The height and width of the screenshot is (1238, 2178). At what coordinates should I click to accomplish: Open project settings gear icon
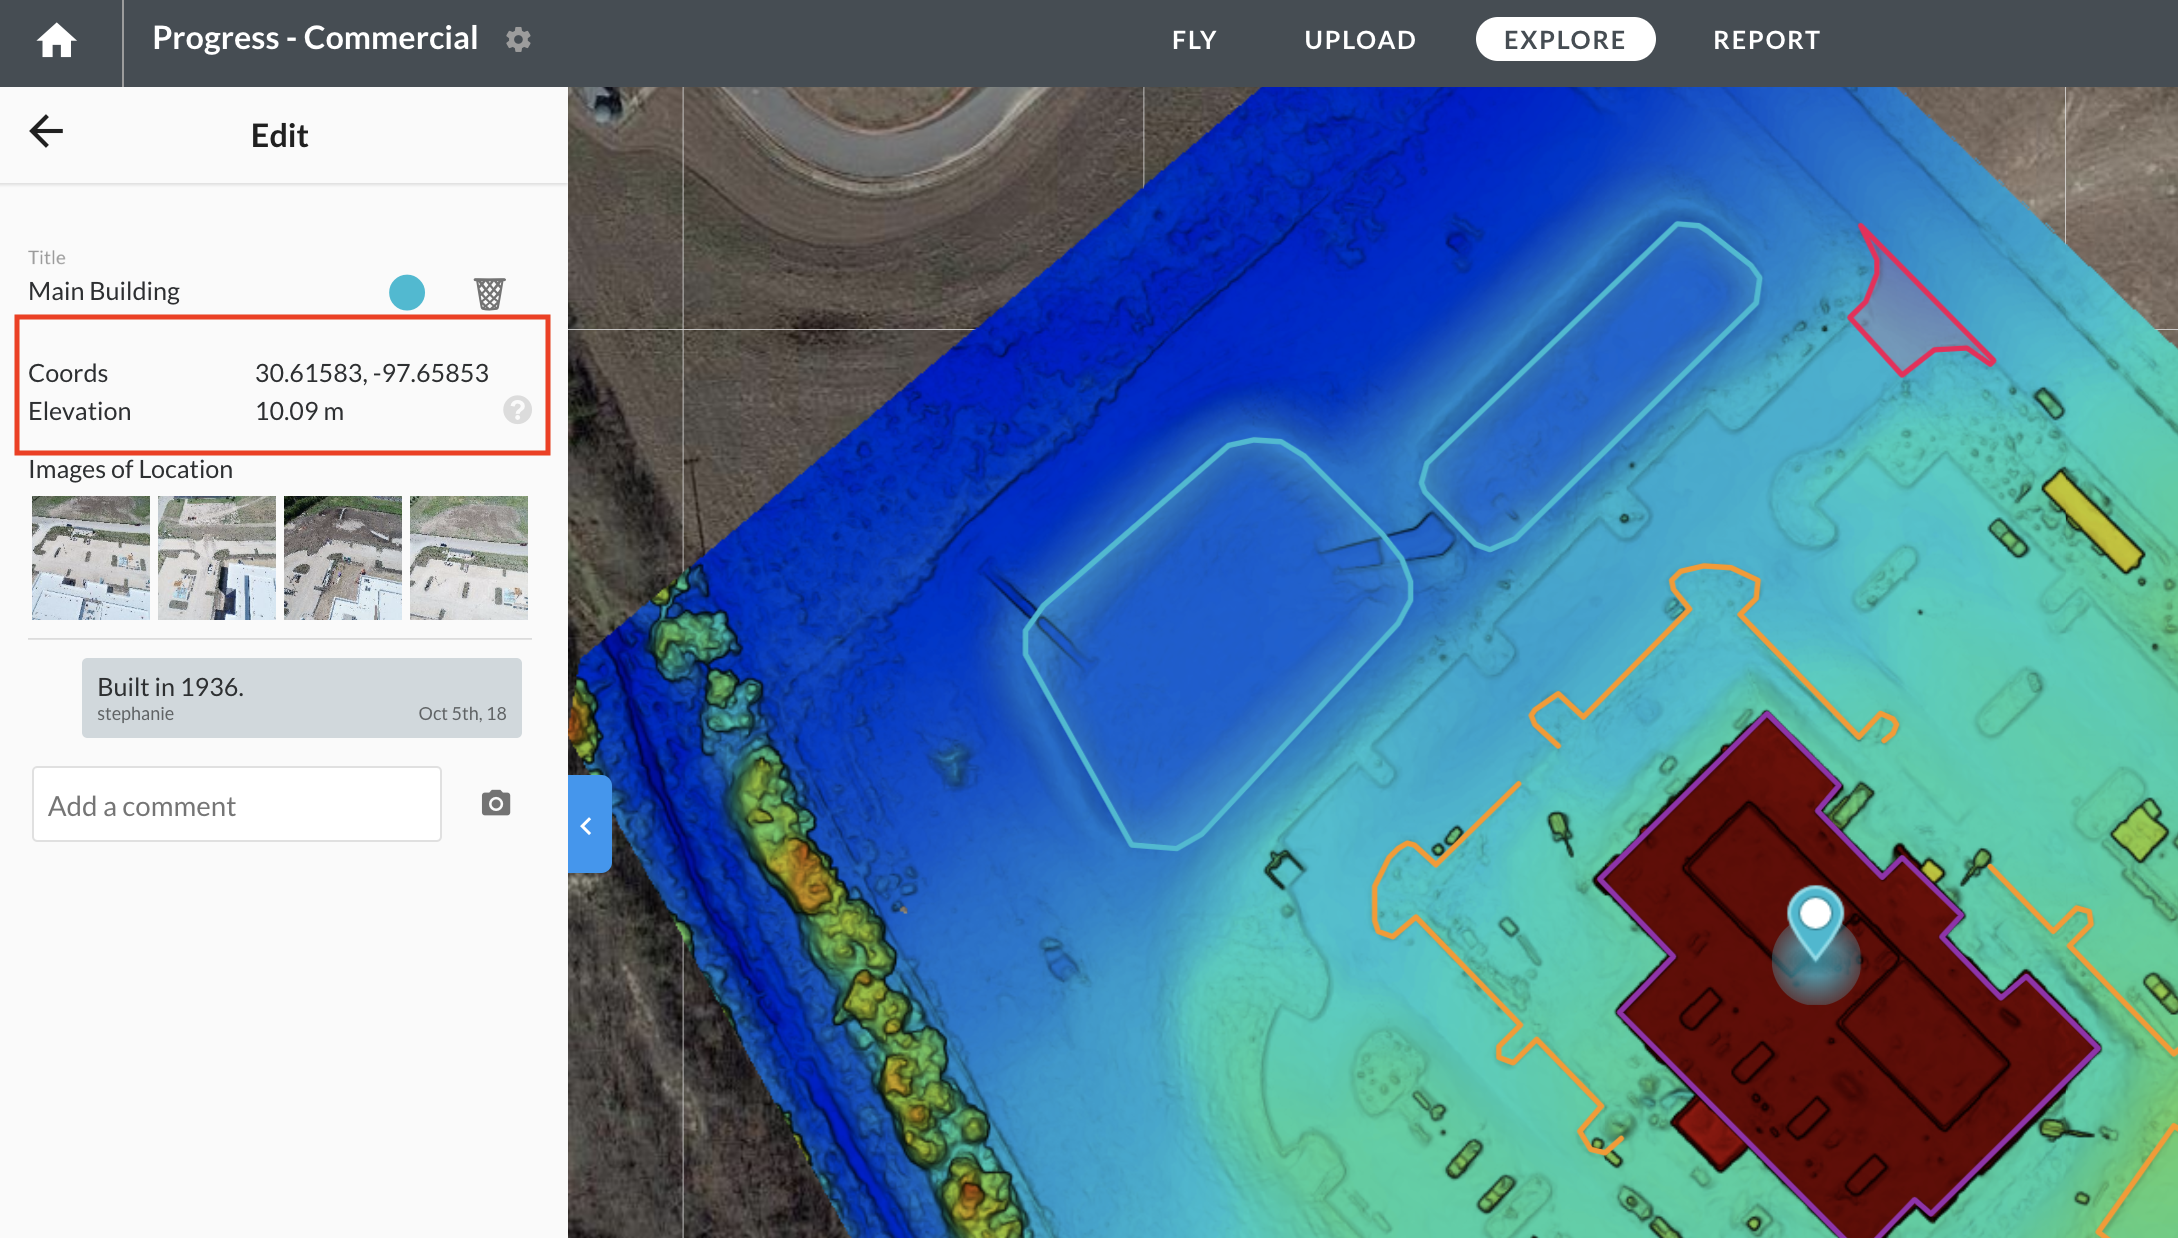518,40
